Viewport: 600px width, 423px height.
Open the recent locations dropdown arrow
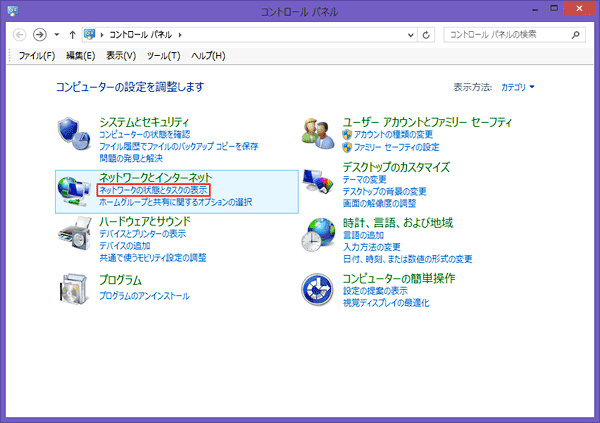click(x=57, y=35)
